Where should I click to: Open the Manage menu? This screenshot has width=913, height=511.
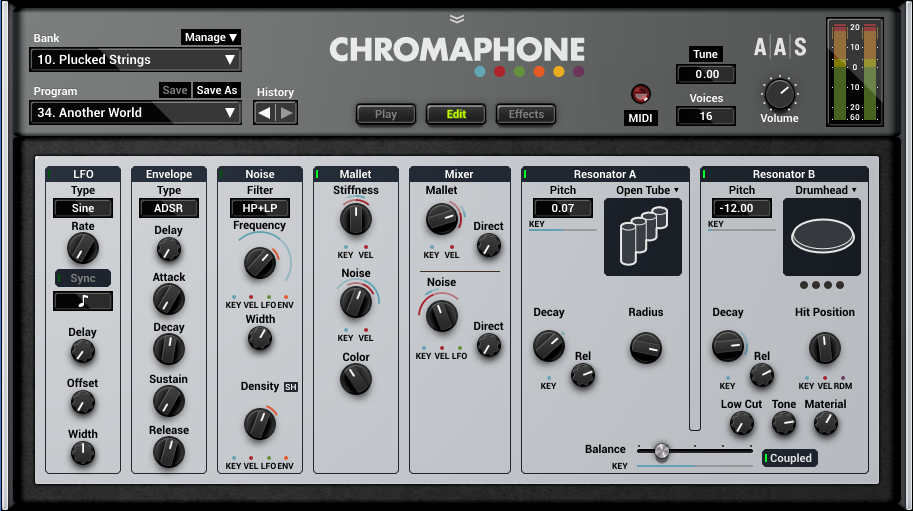210,37
